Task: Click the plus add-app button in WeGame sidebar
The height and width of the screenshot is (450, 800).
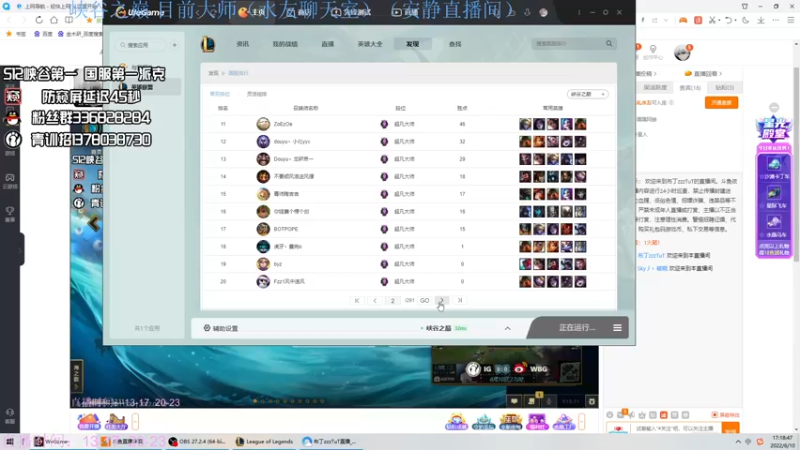Action: coord(174,45)
